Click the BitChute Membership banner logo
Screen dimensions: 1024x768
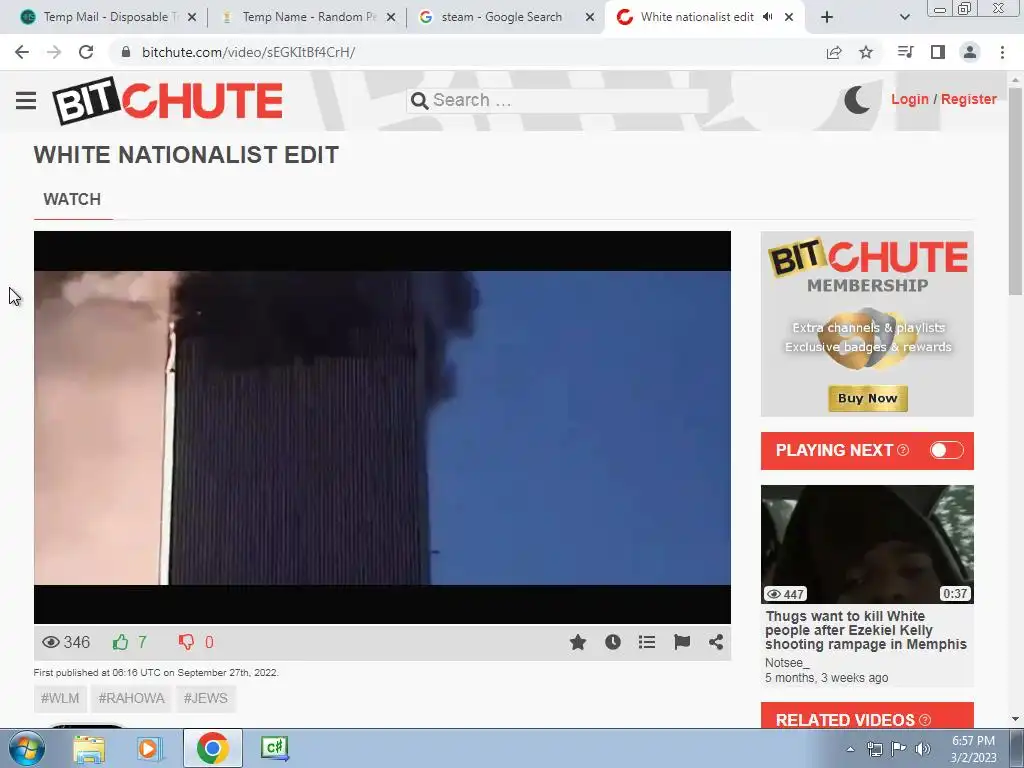pyautogui.click(x=867, y=259)
